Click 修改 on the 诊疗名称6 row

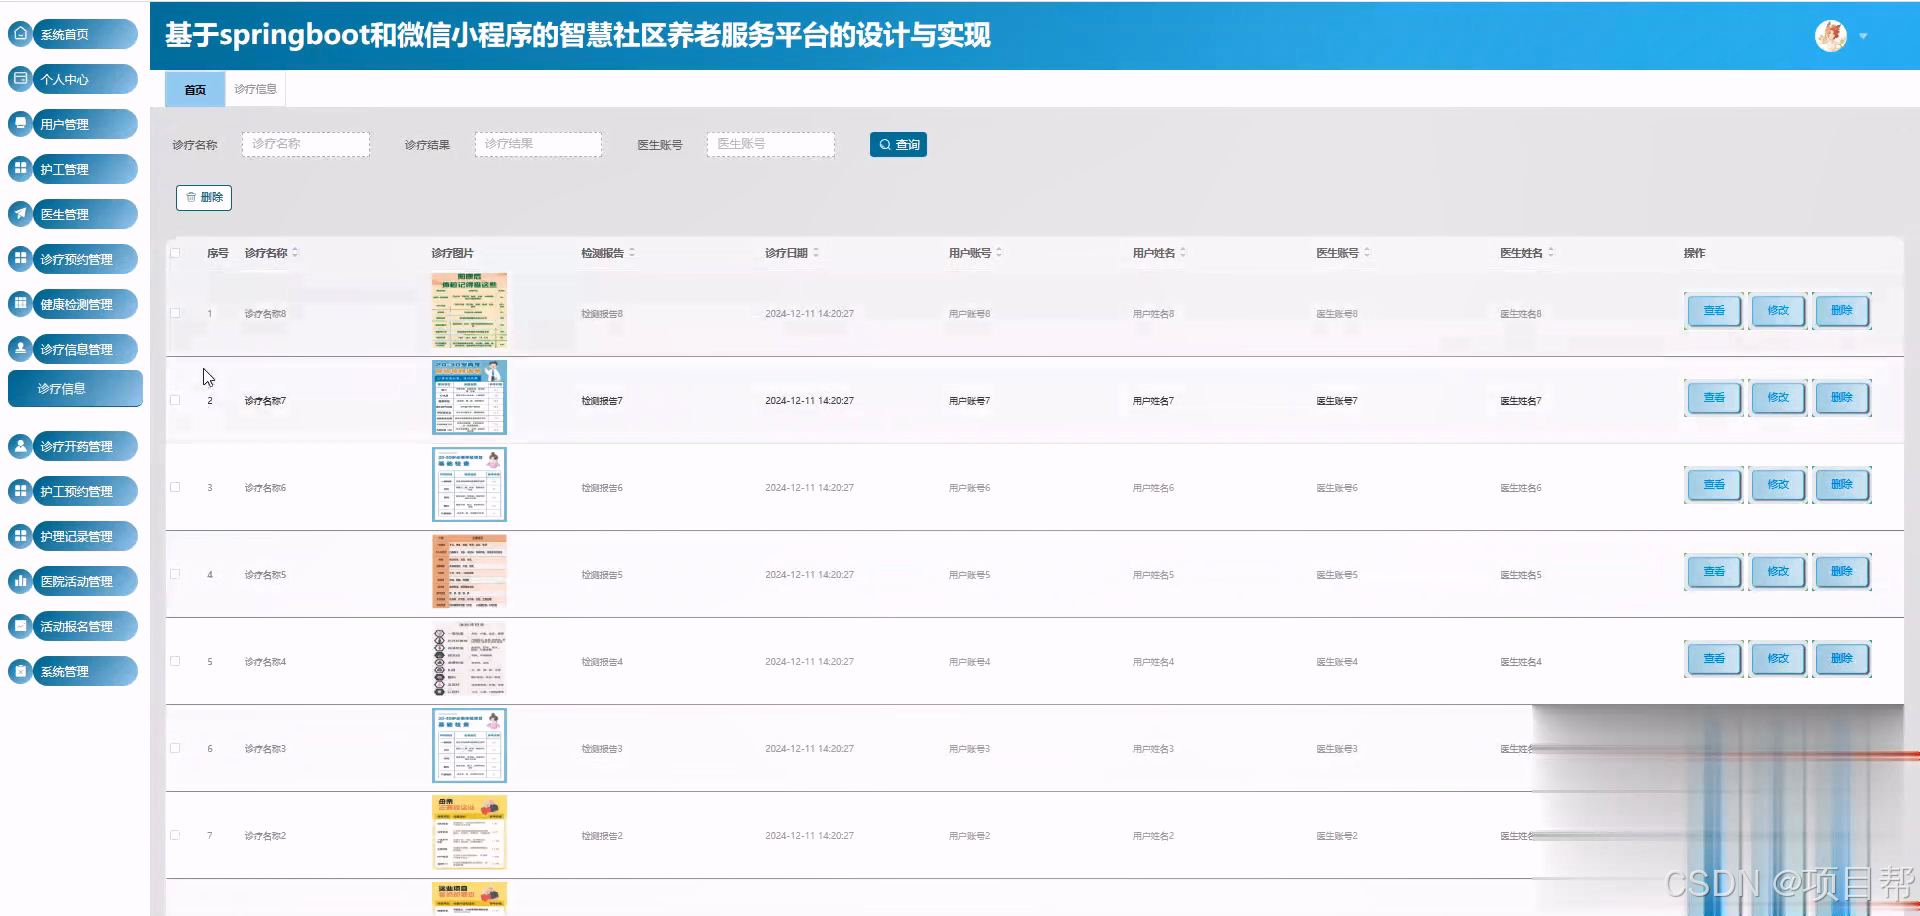1777,484
